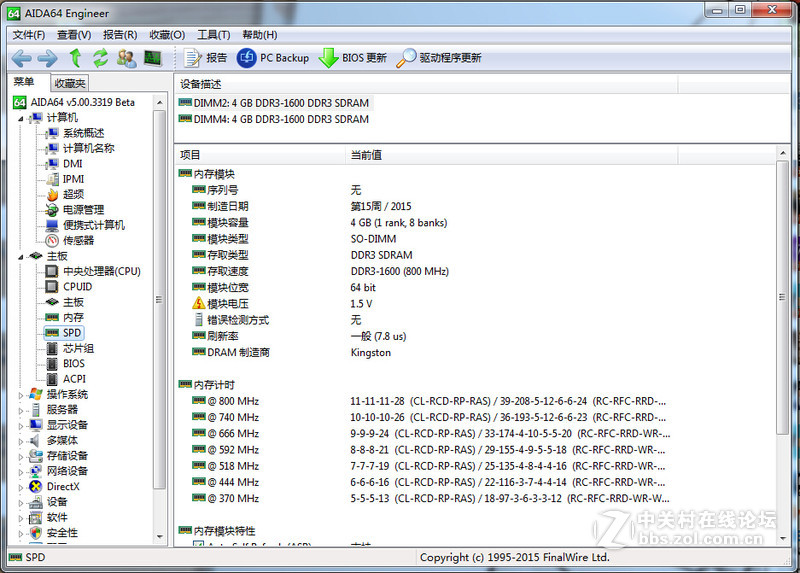800x573 pixels.
Task: Click the tree pane scroll down arrow
Action: (x=160, y=537)
